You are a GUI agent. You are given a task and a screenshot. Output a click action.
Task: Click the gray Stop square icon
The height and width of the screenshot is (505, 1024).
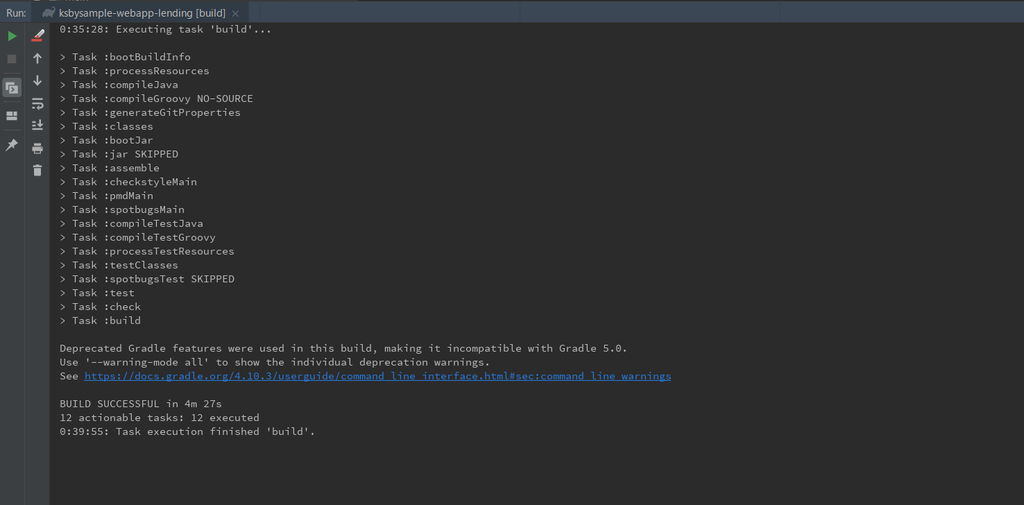tap(12, 59)
